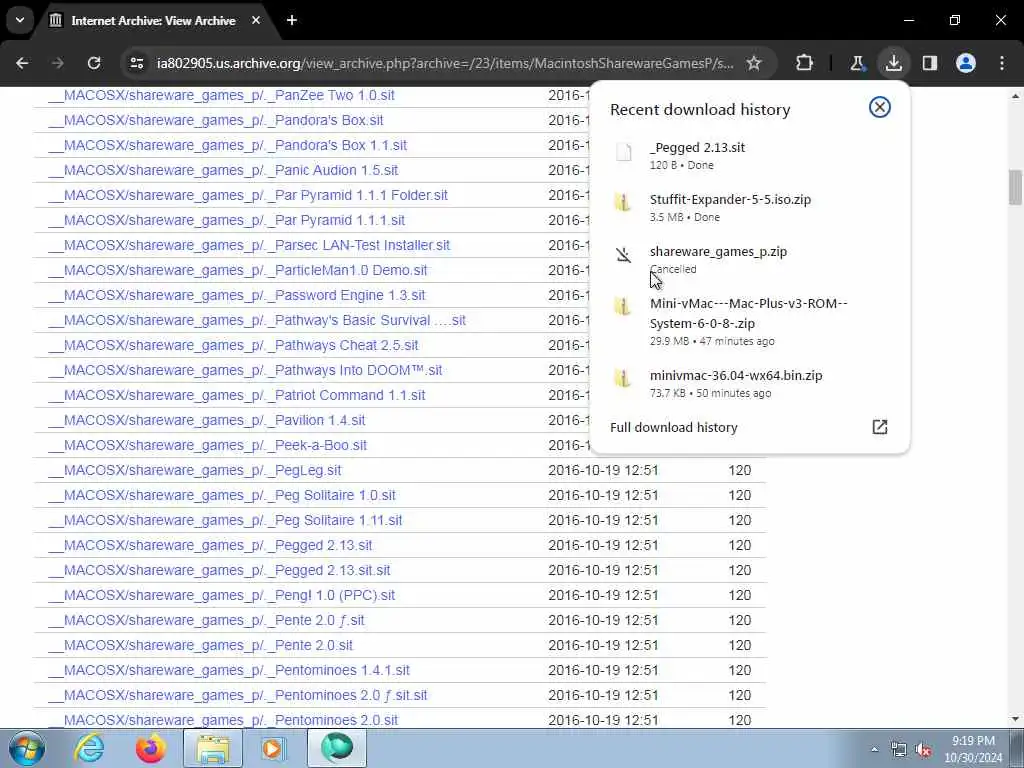Bookmark this page with the star icon

pyautogui.click(x=754, y=63)
